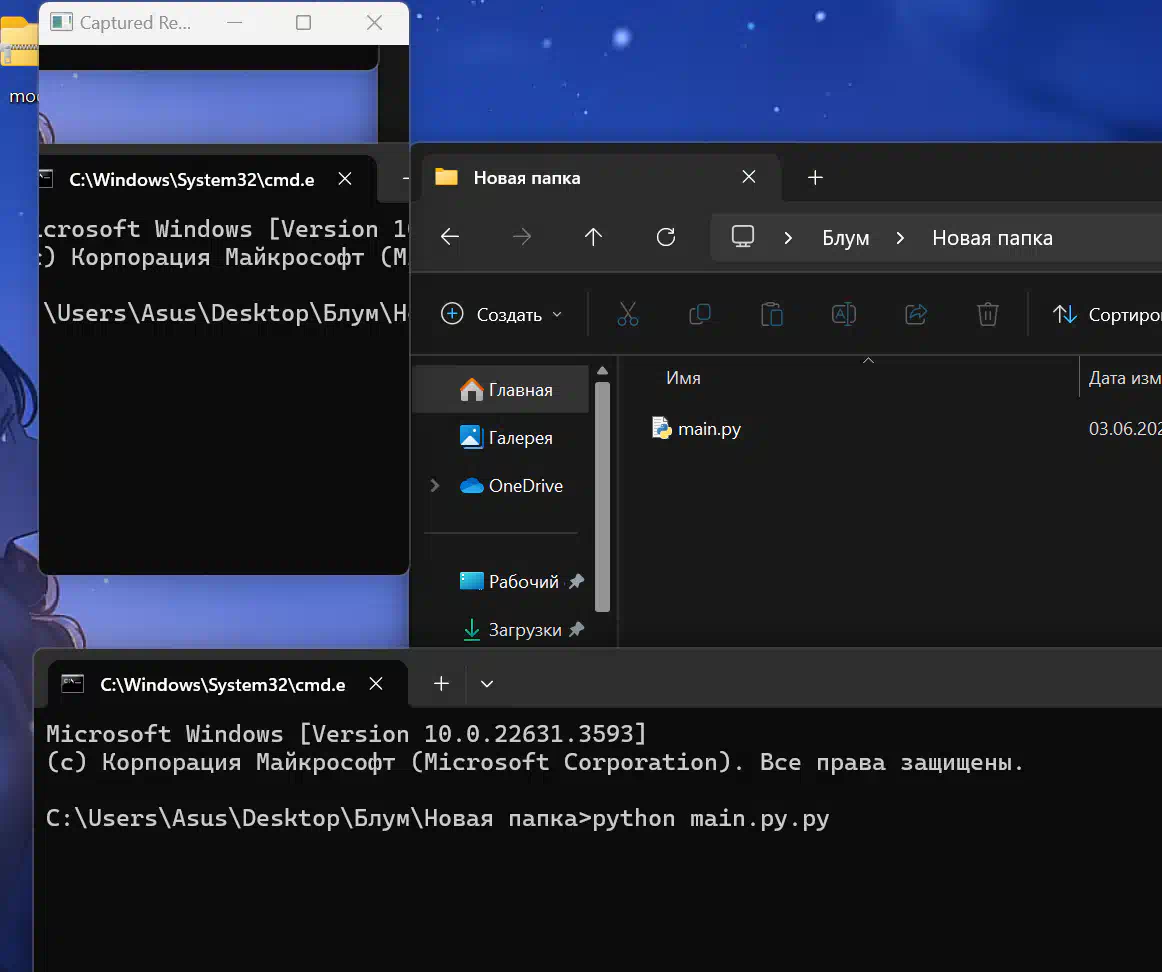Click the Paste clipboard icon in Explorer toolbar

tap(771, 314)
